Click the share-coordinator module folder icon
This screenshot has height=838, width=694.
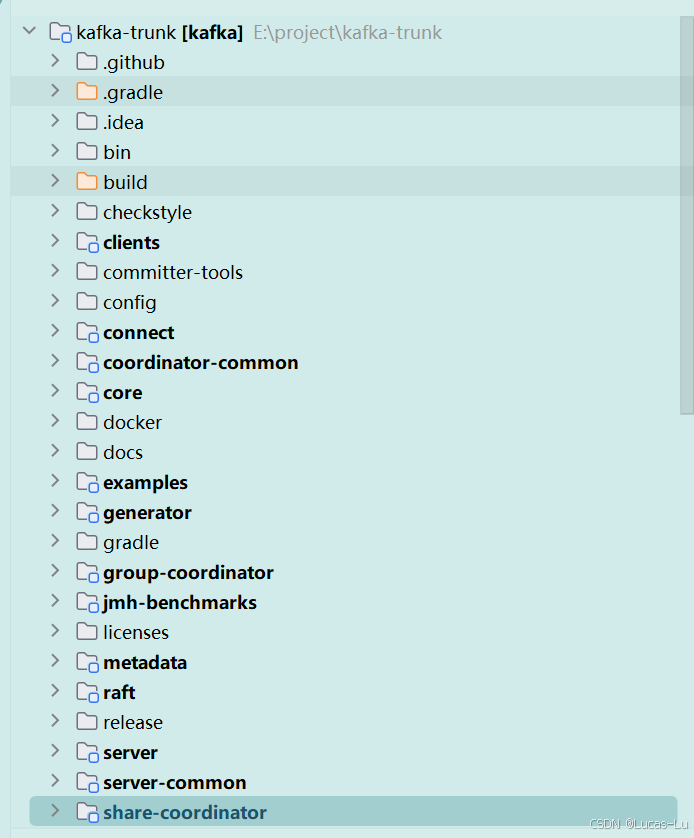pyautogui.click(x=88, y=812)
